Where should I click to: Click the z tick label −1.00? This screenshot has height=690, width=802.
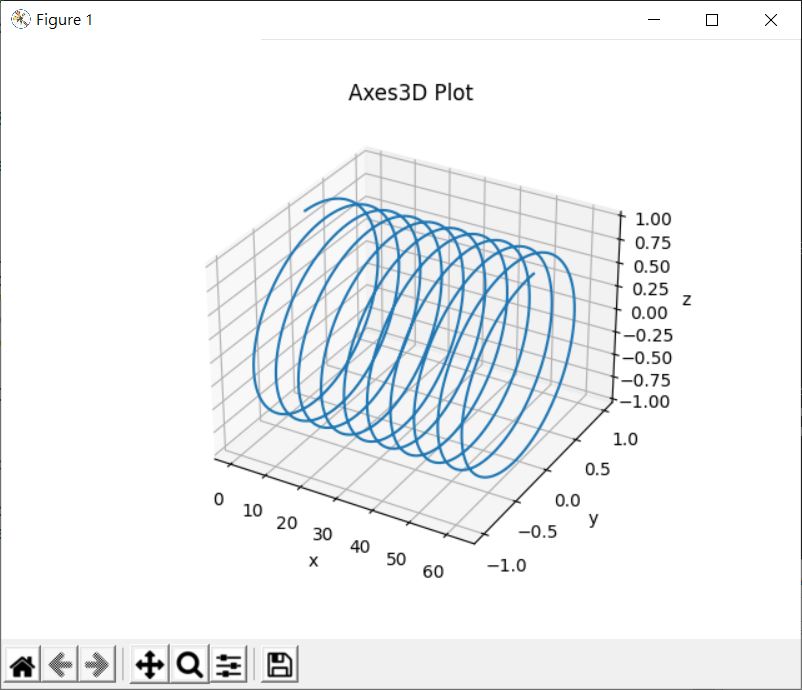click(644, 402)
